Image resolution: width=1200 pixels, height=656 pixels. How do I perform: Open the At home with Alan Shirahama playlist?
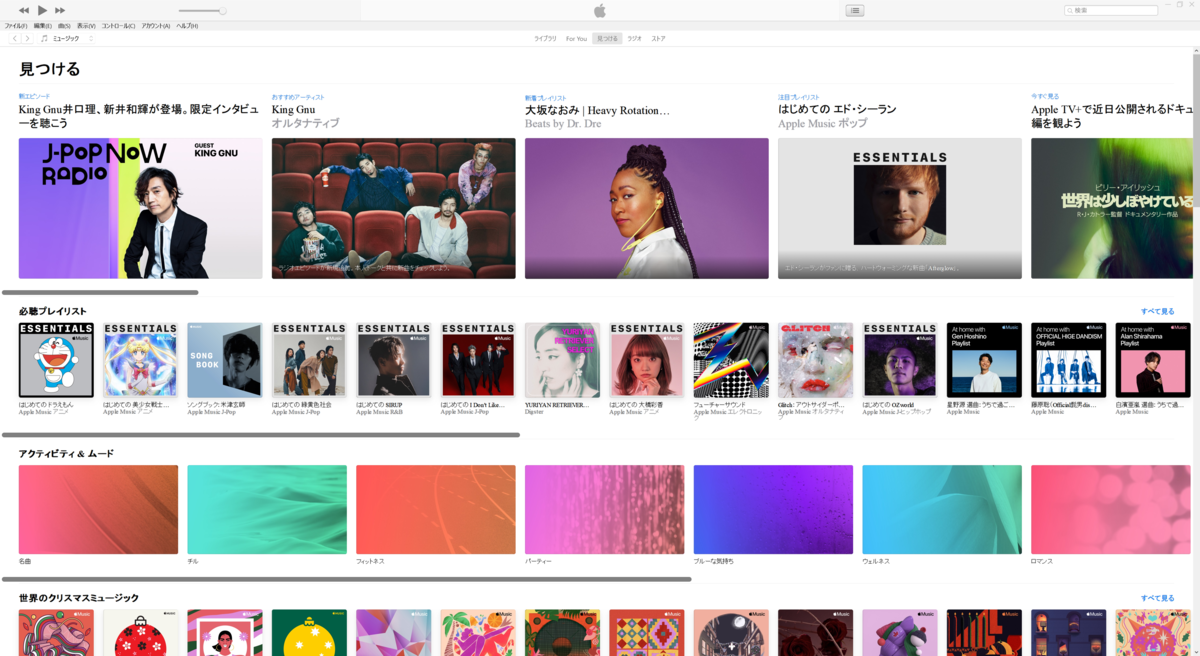pyautogui.click(x=1153, y=360)
